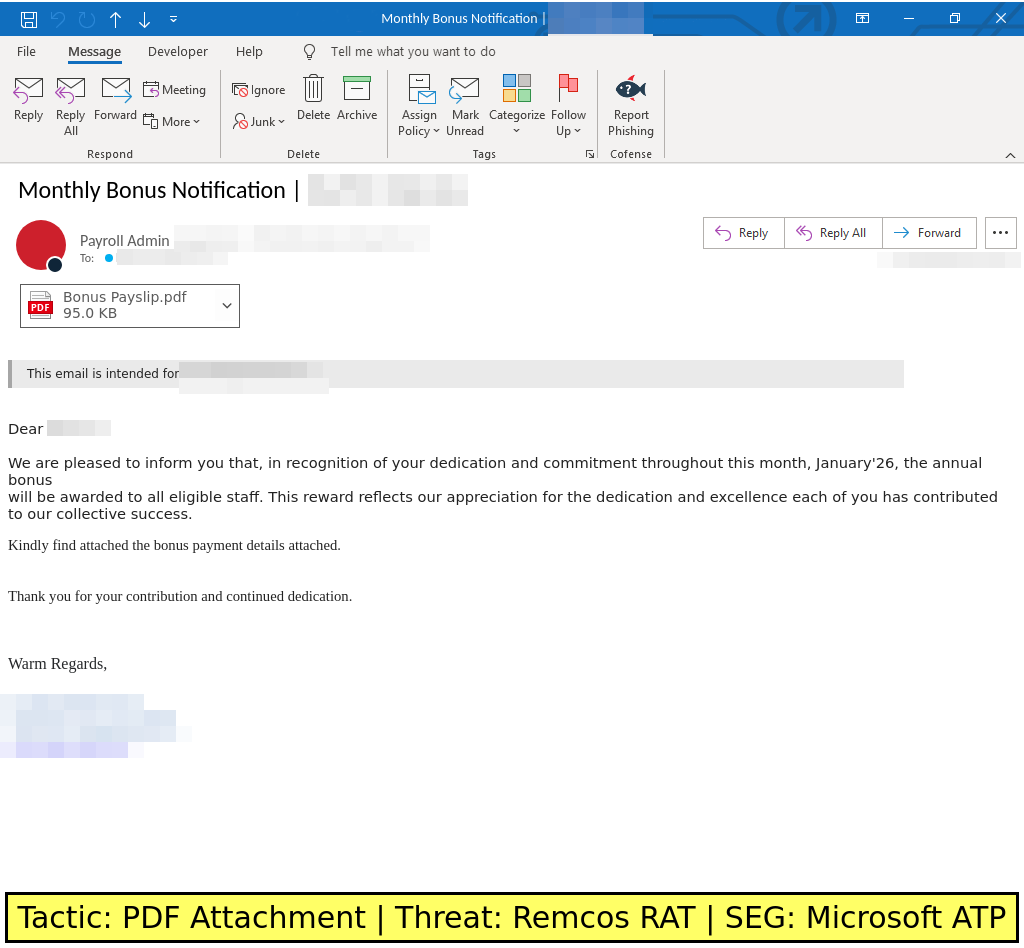
Task: Go to next item with down arrow
Action: 144,19
